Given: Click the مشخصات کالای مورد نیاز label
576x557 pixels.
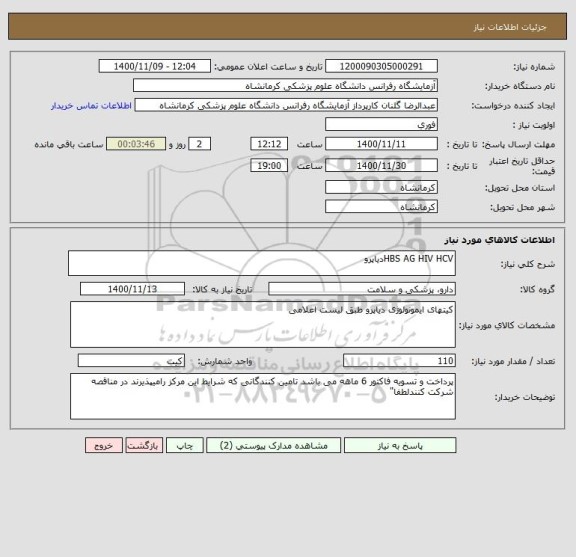Looking at the screenshot, I should (507, 326).
